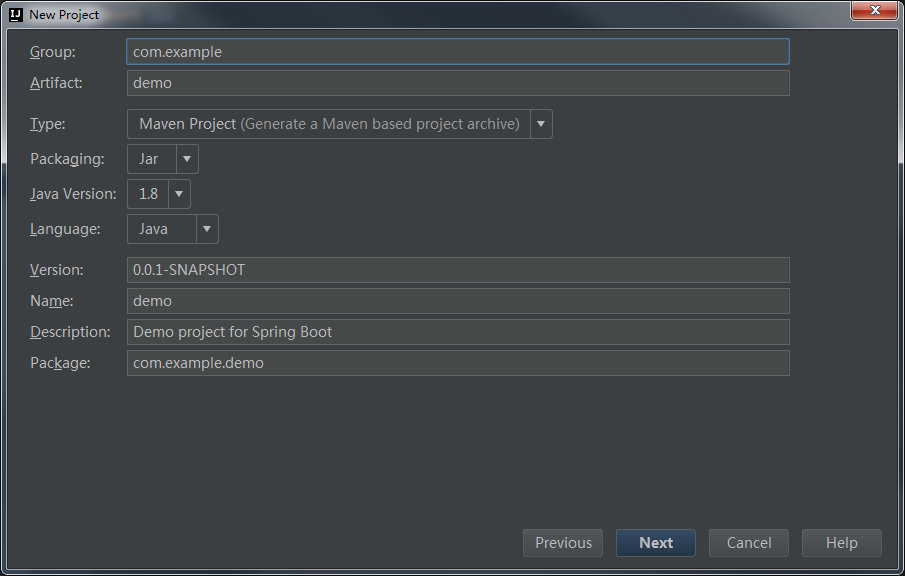Click into the Name text field
The width and height of the screenshot is (905, 576).
[x=458, y=301]
